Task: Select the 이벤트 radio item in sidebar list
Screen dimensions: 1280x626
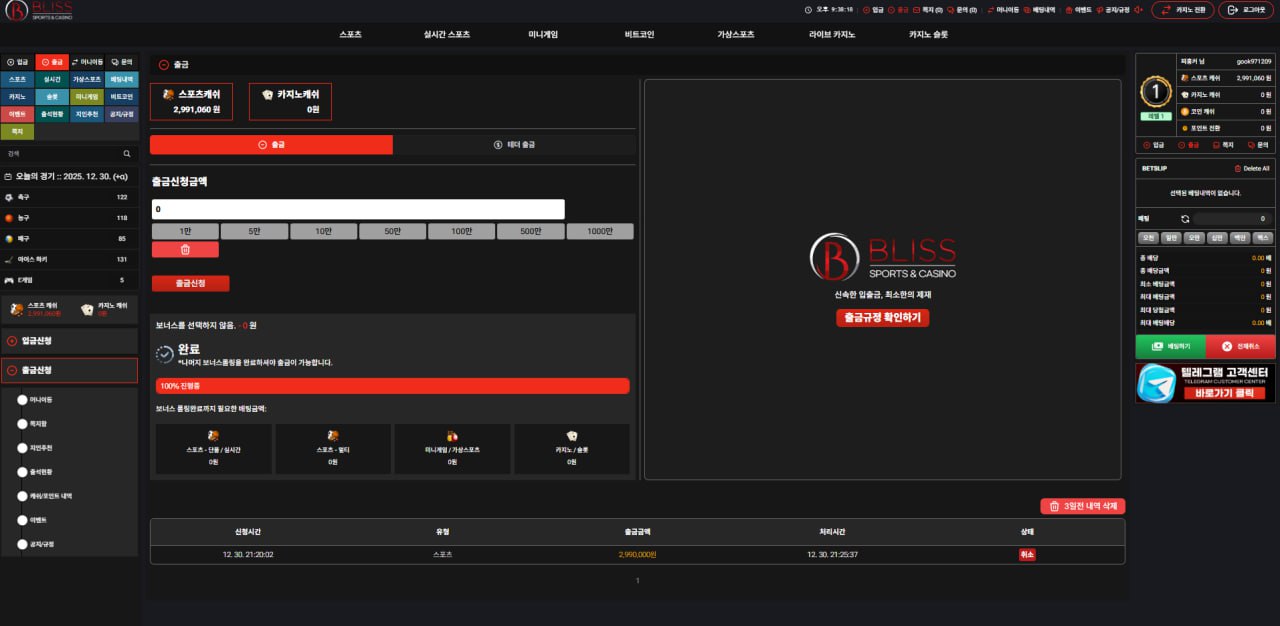Action: pyautogui.click(x=23, y=520)
